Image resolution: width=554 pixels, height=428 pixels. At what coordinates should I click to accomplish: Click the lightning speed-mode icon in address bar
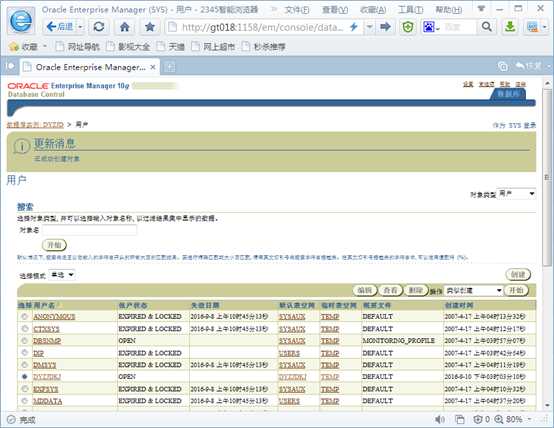[x=353, y=27]
